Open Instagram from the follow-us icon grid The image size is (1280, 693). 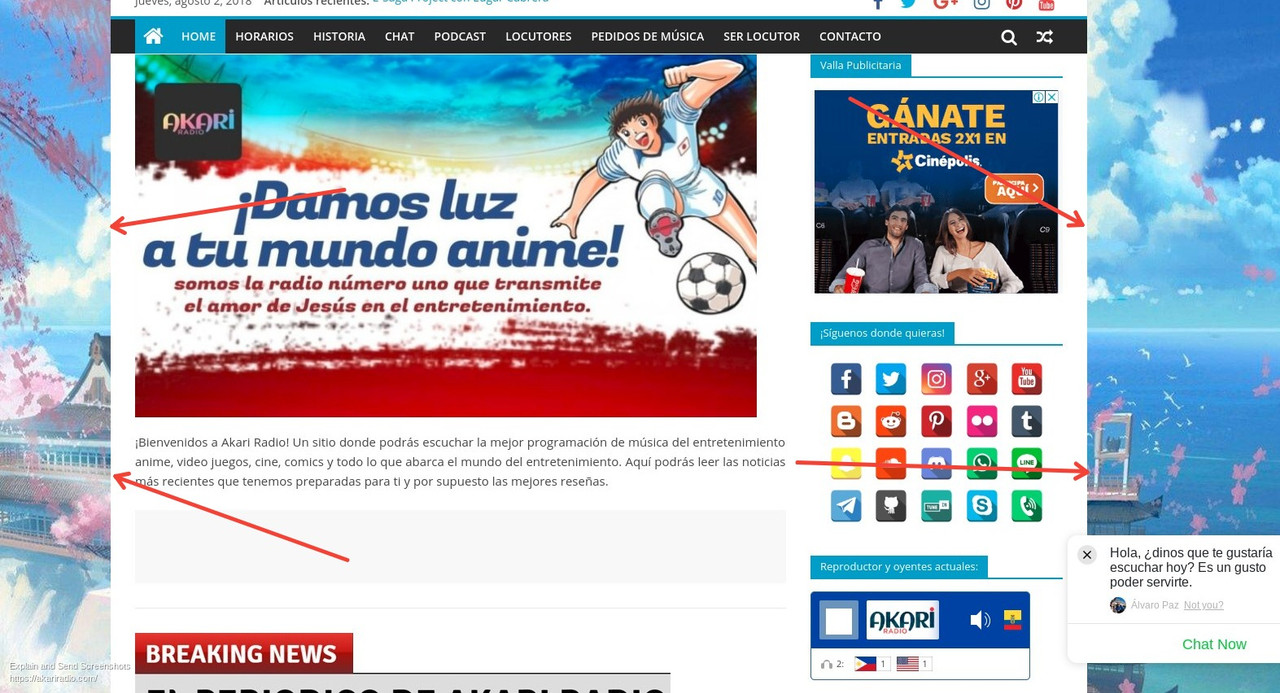pyautogui.click(x=936, y=379)
